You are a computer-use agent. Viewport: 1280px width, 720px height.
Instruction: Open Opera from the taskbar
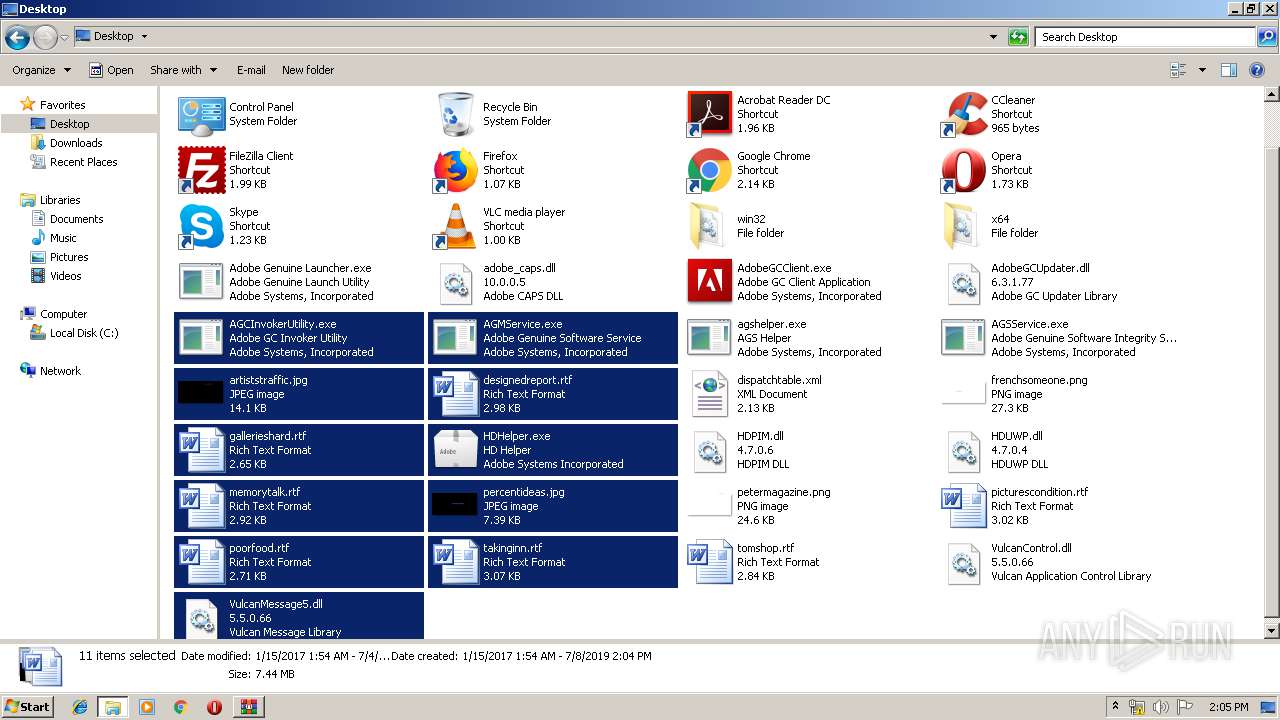pos(214,707)
